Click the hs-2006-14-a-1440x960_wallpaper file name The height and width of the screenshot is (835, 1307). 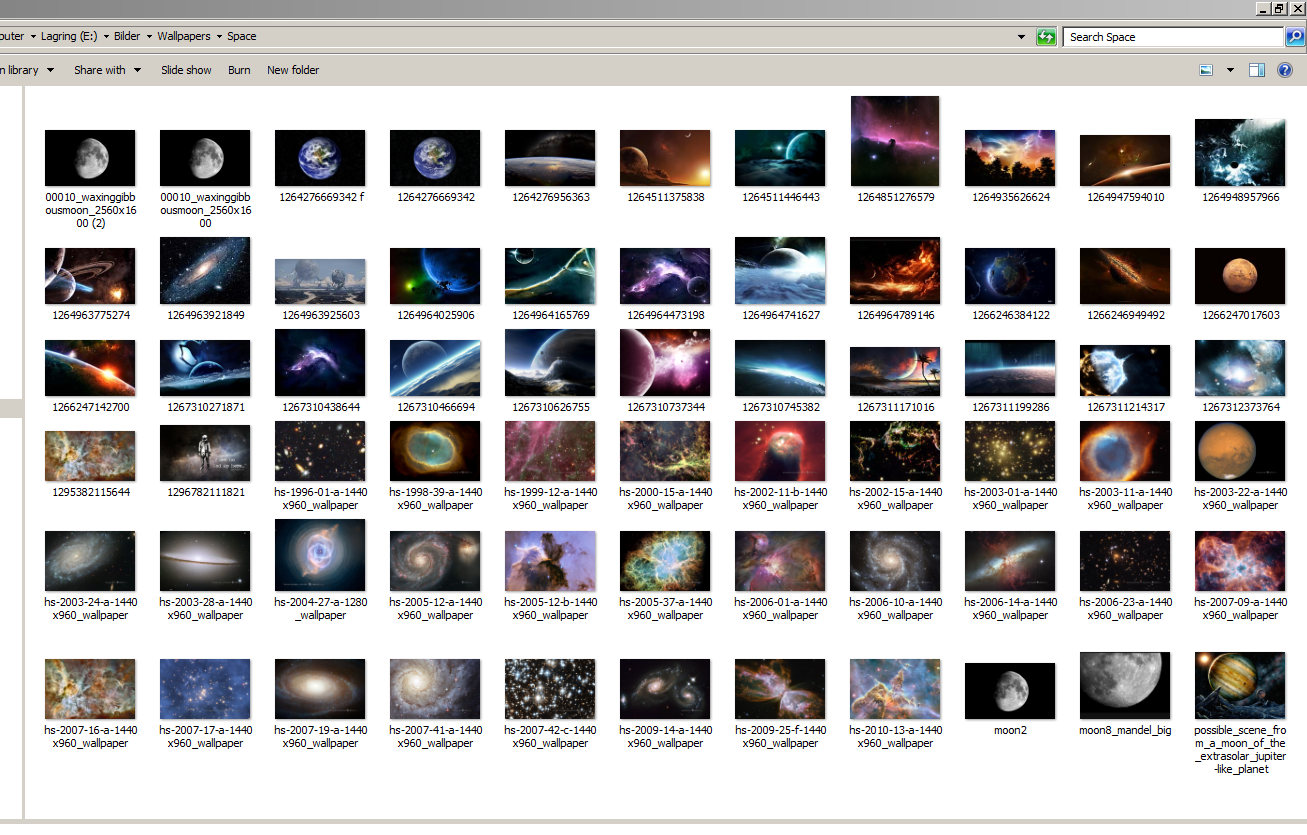pos(1011,609)
